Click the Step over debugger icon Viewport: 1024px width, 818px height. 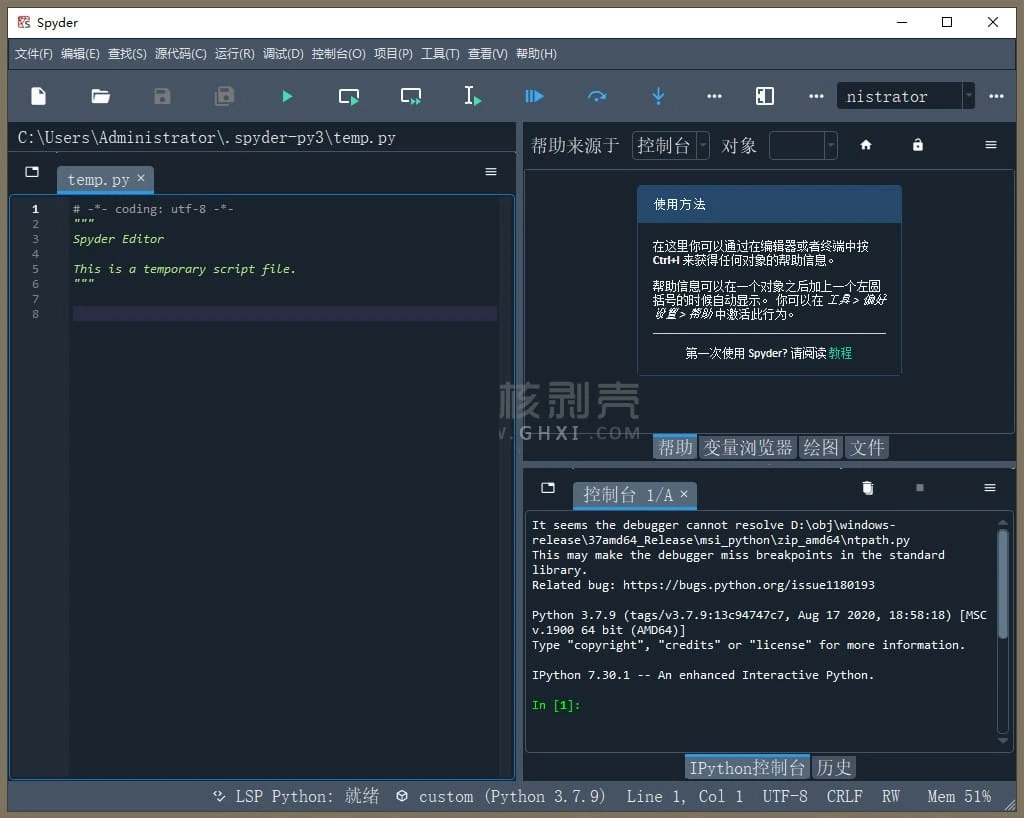(597, 96)
